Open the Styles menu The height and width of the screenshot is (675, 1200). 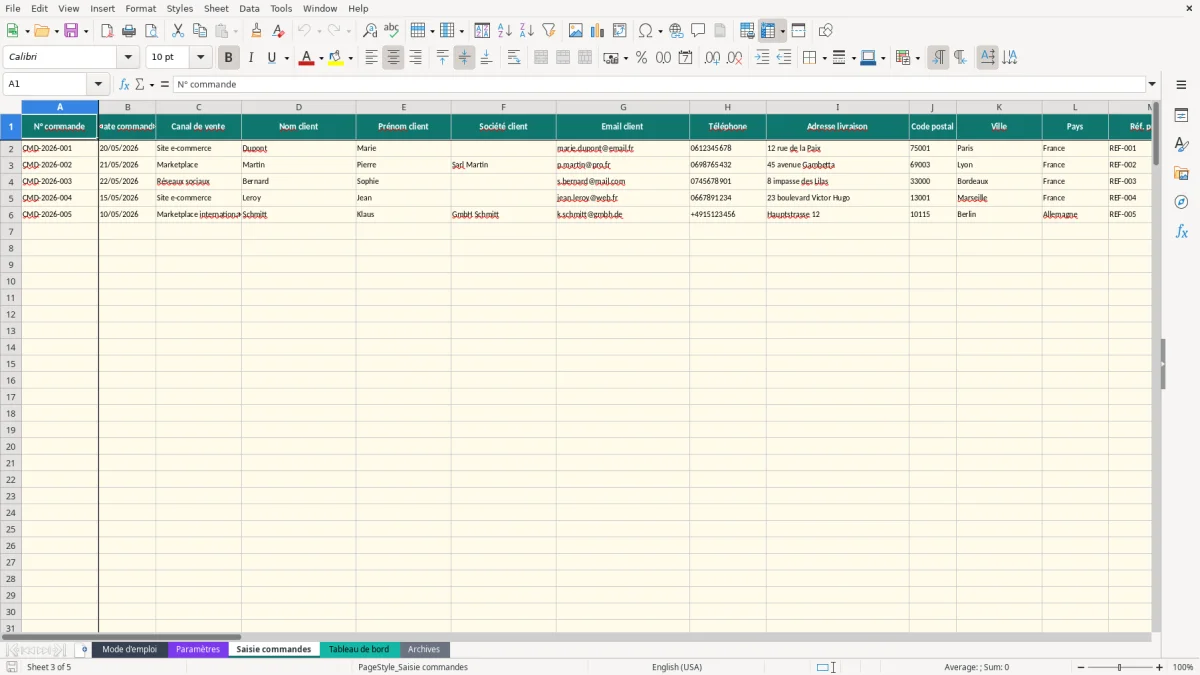pos(180,8)
